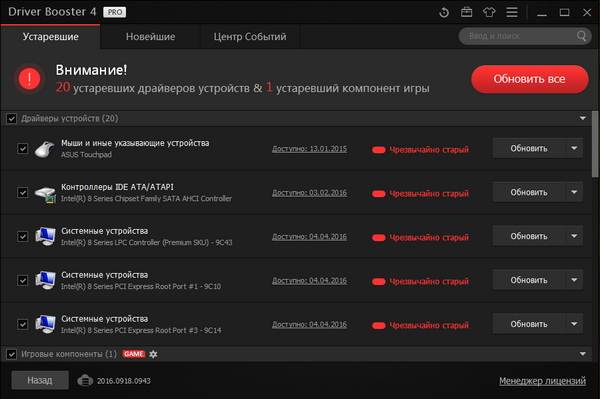Open Доступно: 04.04.2016 link for Root Port #1
Screen dimensions: 600x399
[x=310, y=281]
